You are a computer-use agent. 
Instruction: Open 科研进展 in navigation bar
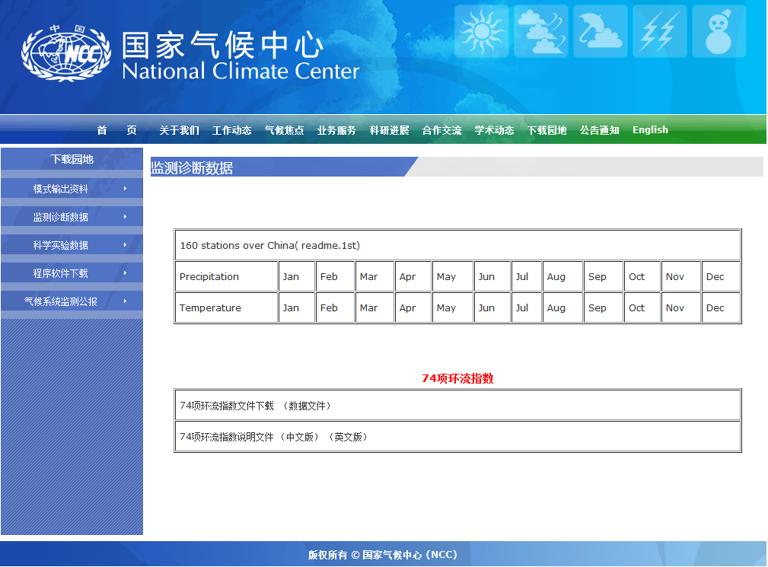[x=389, y=130]
